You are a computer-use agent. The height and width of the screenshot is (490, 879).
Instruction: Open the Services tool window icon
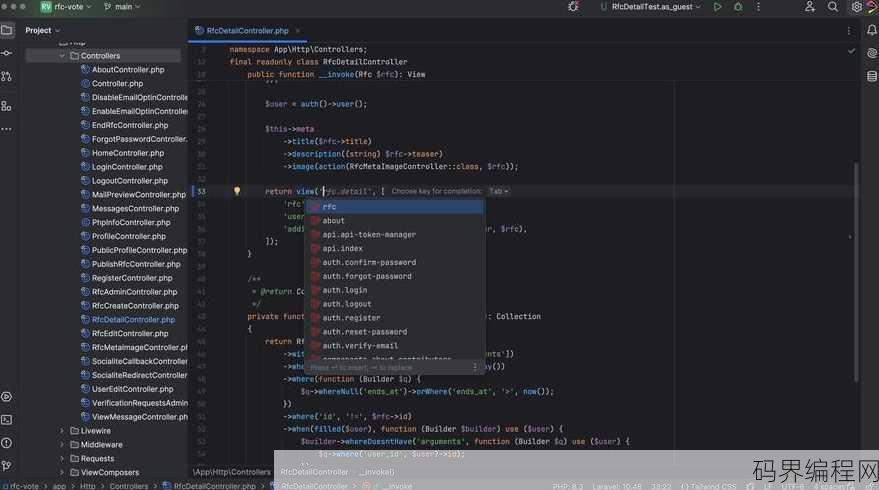[7, 397]
